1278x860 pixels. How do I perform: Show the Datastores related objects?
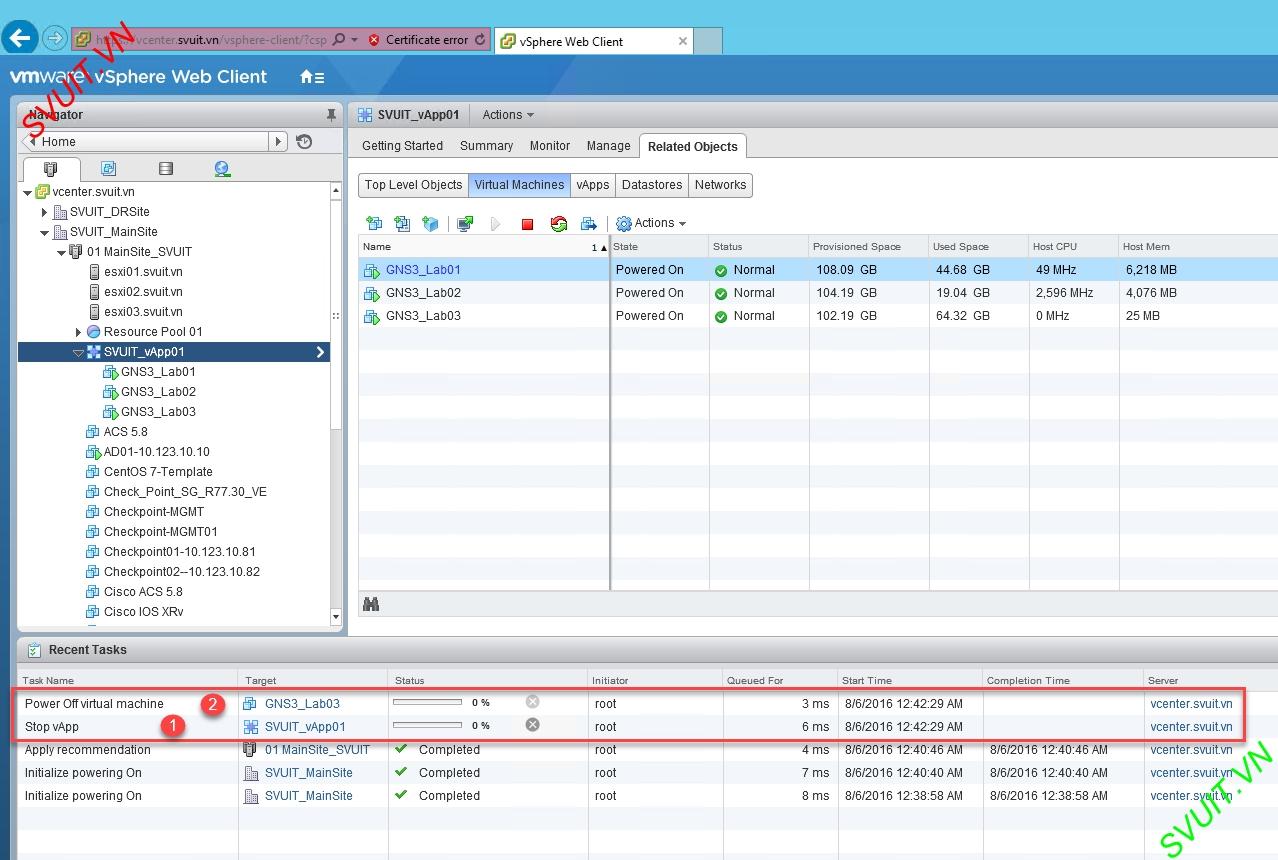pos(652,185)
